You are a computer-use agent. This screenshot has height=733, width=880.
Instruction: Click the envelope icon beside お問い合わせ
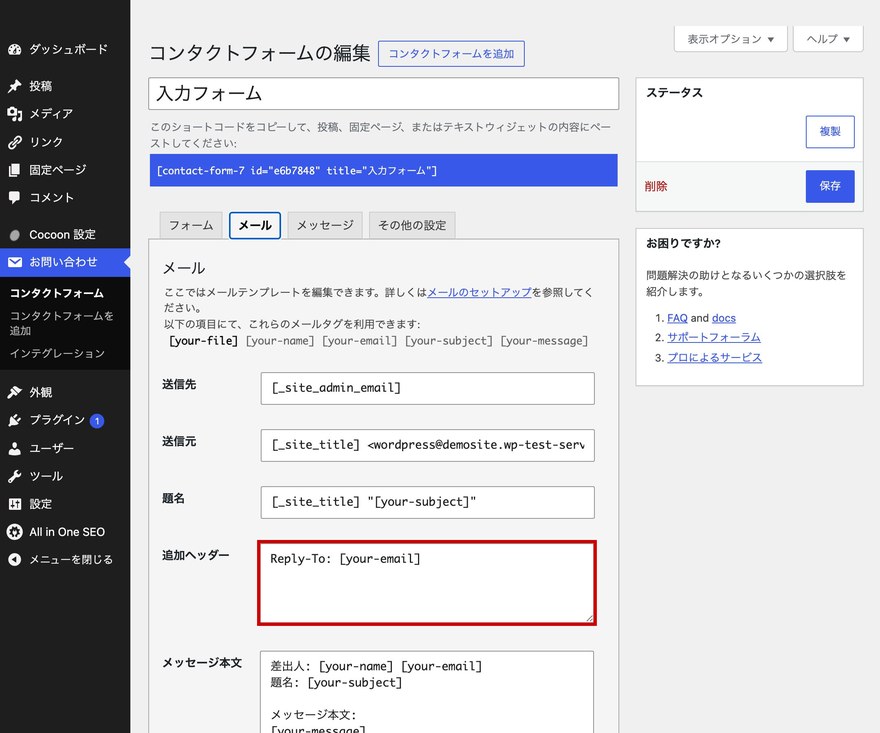[x=15, y=262]
